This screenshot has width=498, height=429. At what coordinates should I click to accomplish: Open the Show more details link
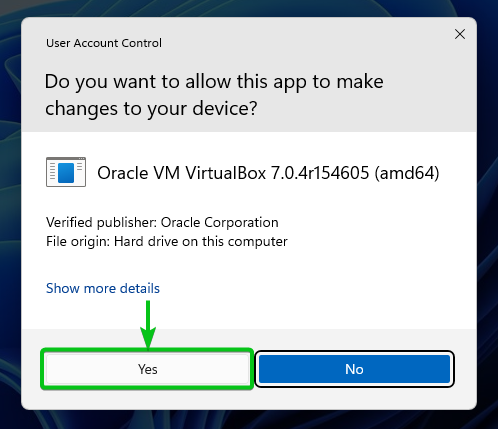tap(103, 288)
